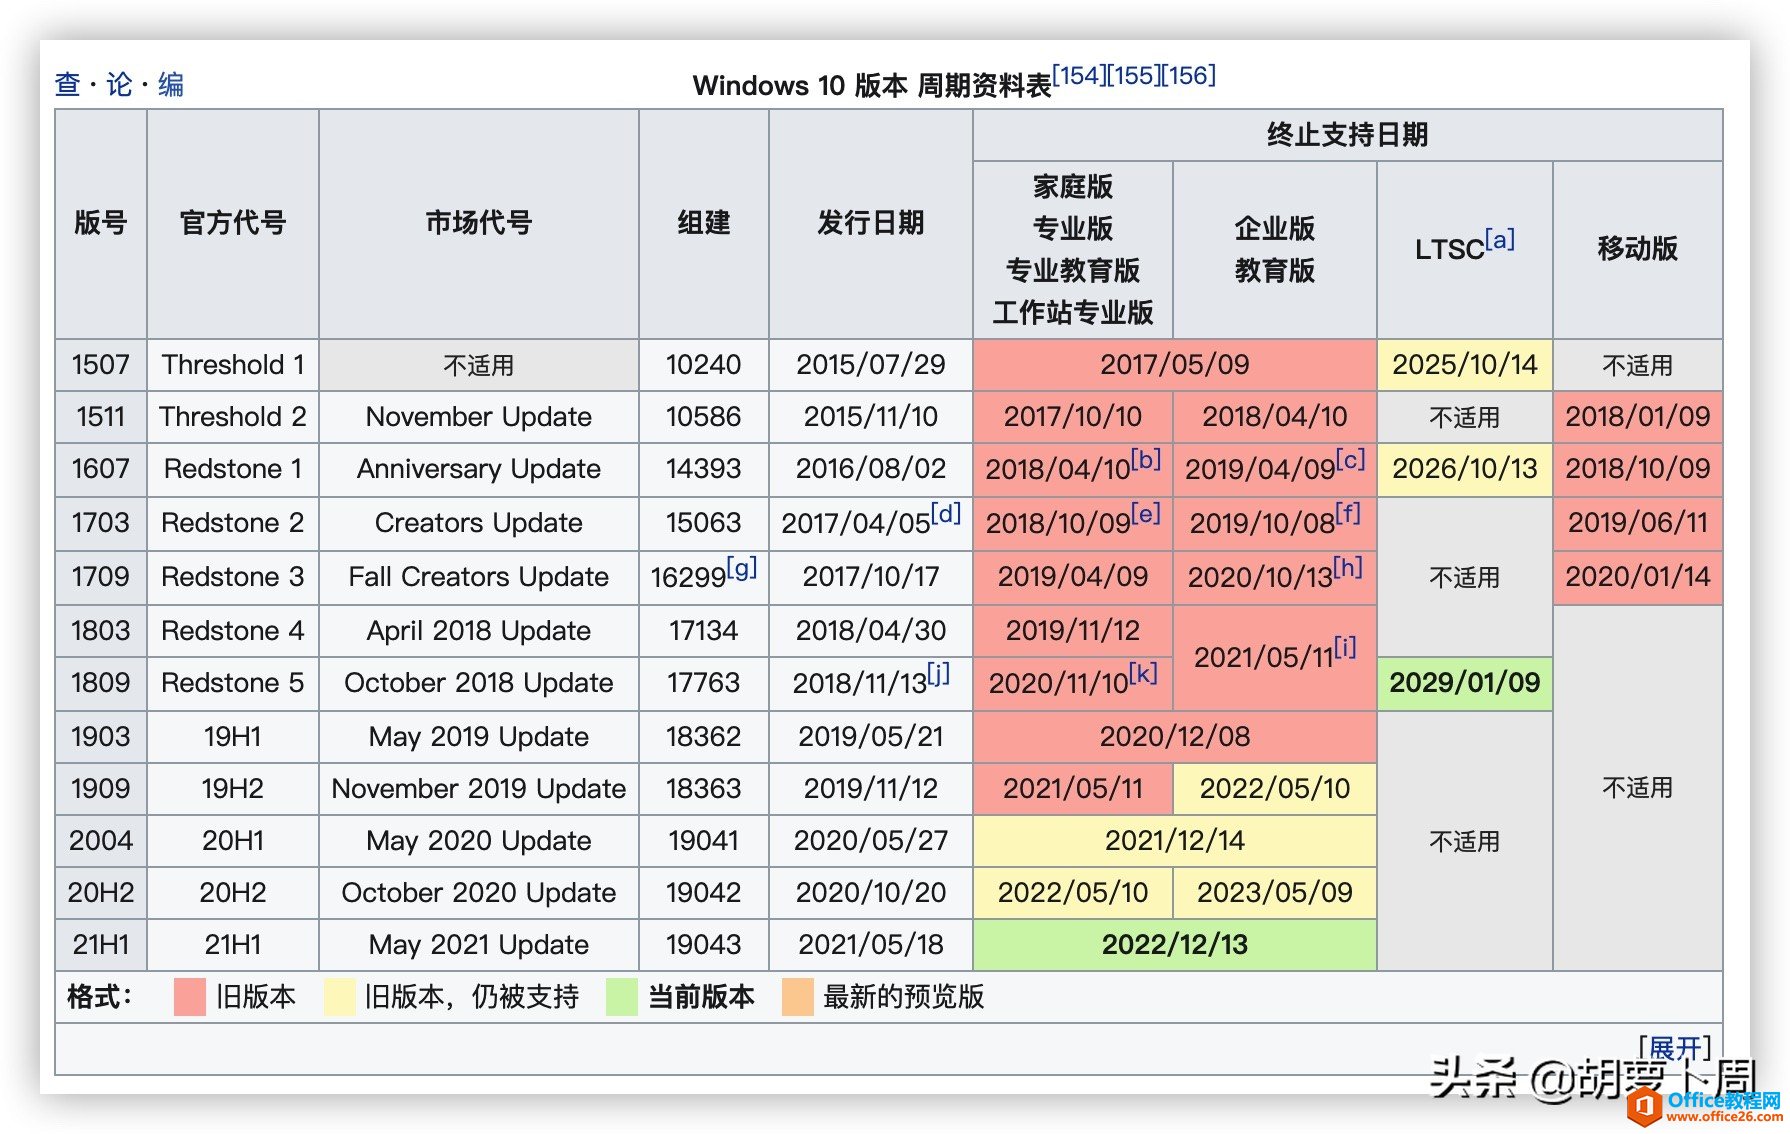Click the green 当前版本 legend swatch
This screenshot has height=1134, width=1790.
(622, 997)
